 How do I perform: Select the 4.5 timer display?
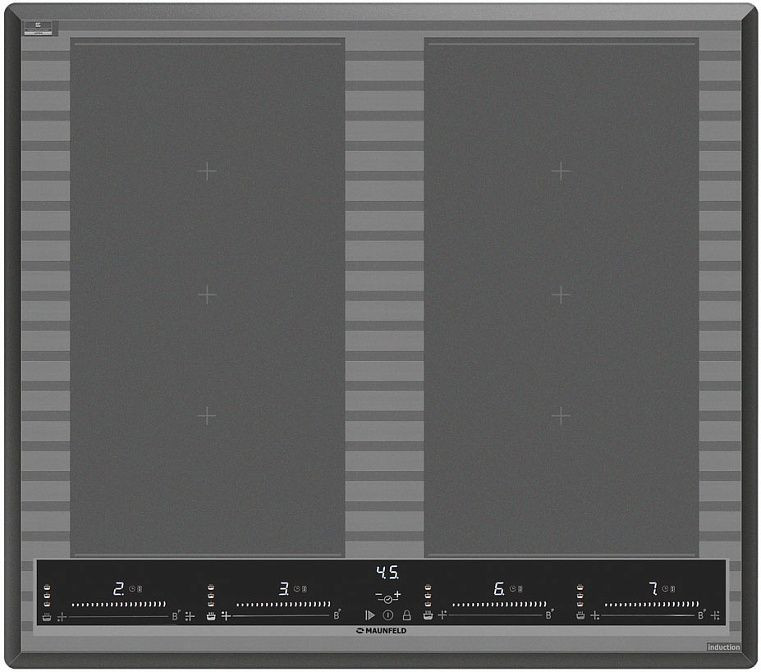coord(387,573)
